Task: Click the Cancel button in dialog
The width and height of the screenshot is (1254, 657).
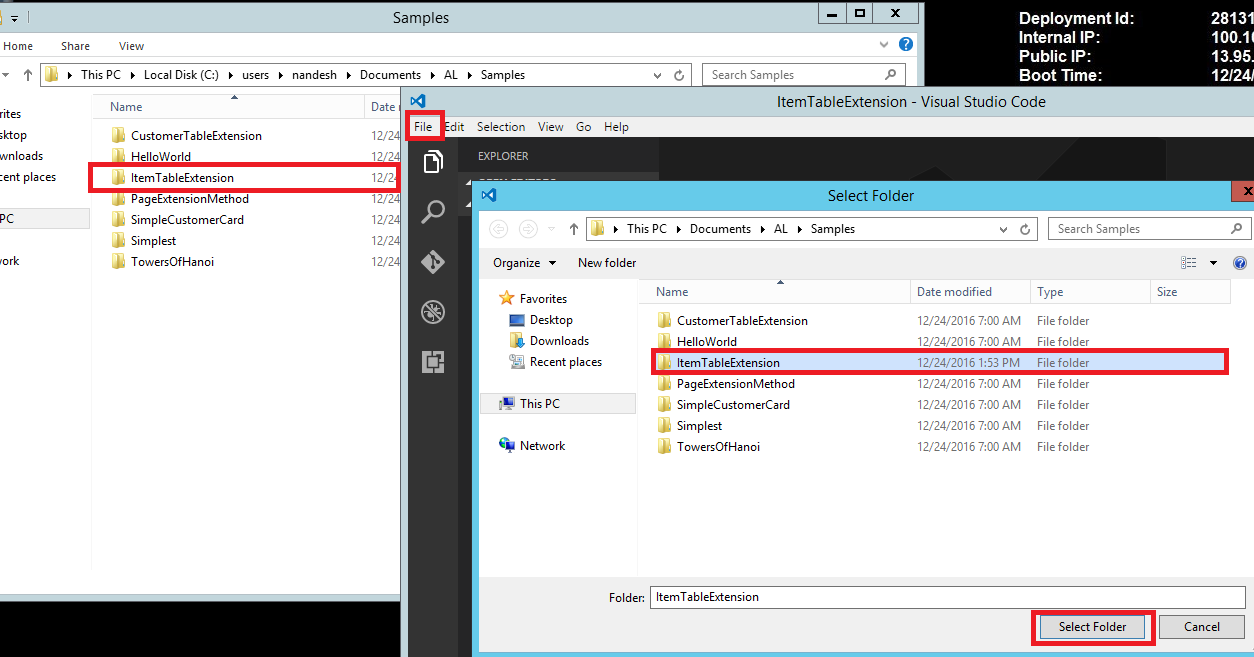Action: [x=1202, y=627]
